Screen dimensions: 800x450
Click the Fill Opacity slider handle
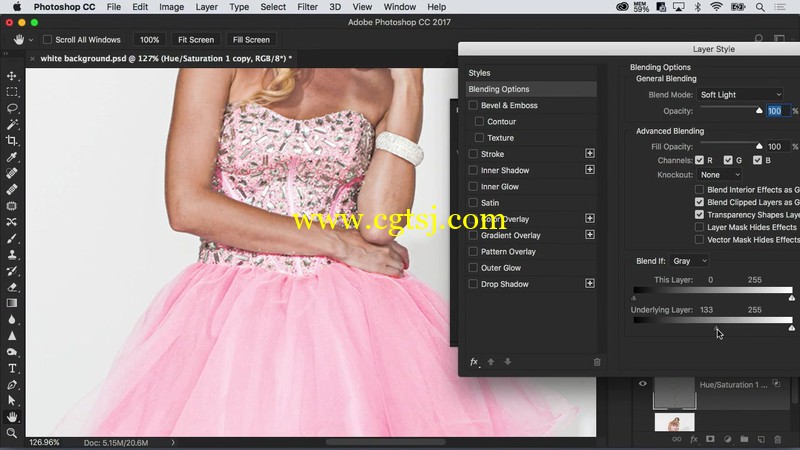759,146
